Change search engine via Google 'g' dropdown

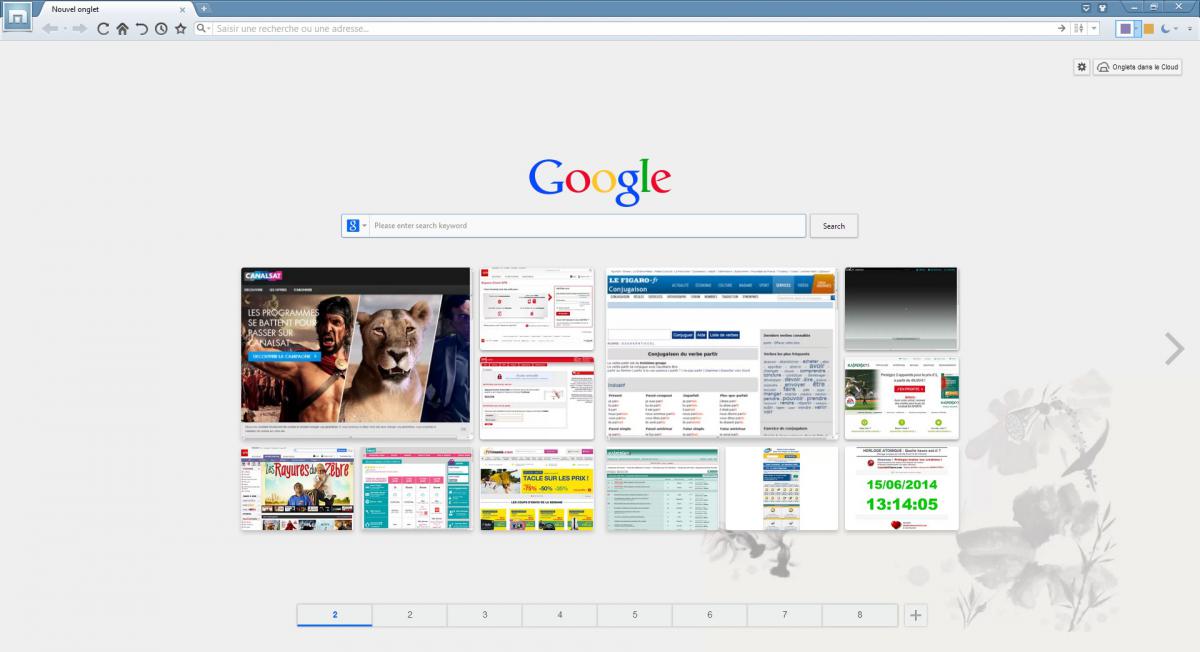pos(356,226)
